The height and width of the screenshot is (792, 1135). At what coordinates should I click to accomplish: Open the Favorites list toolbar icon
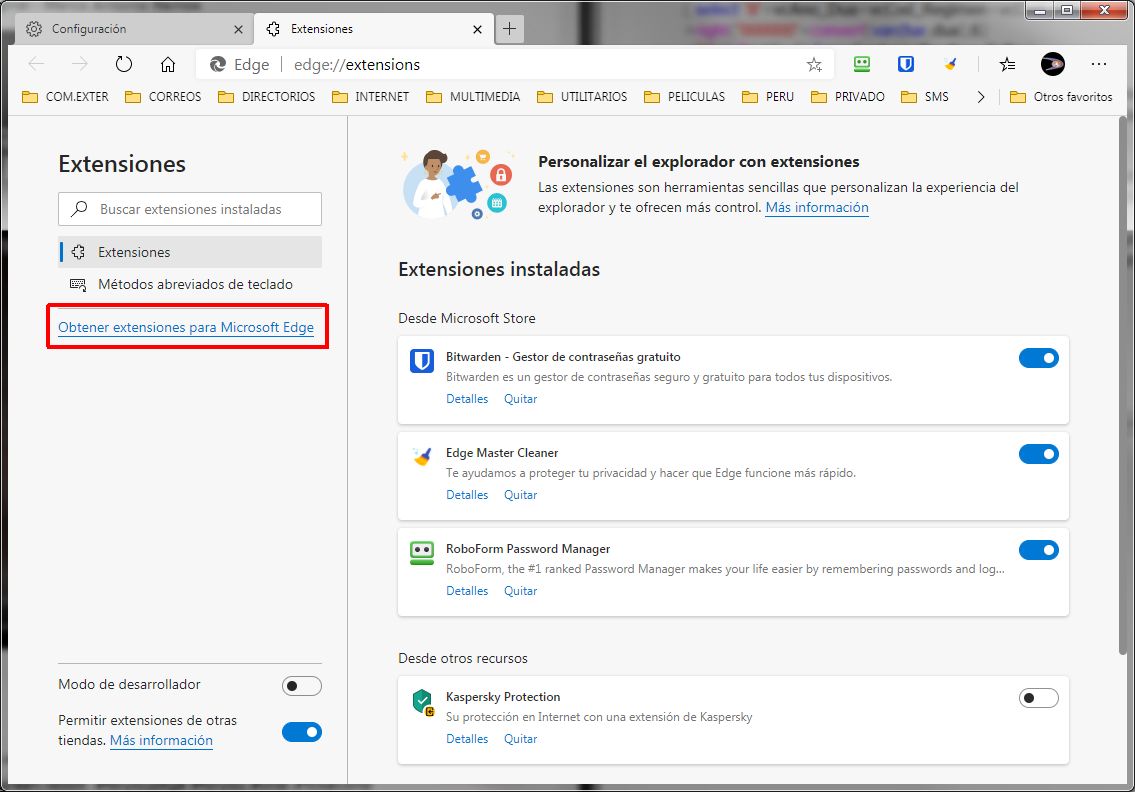[x=1007, y=64]
